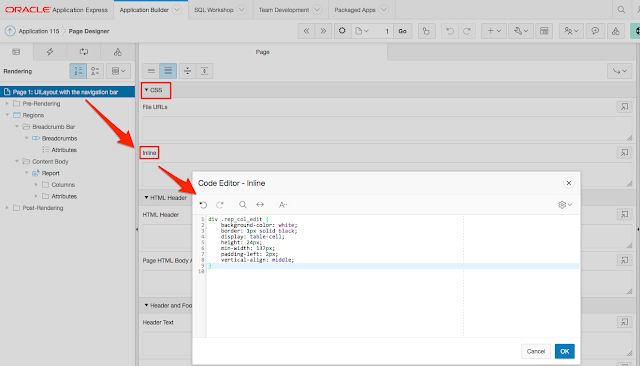The image size is (640, 366).
Task: Toggle Group by Processing Order view button
Action: point(78,71)
